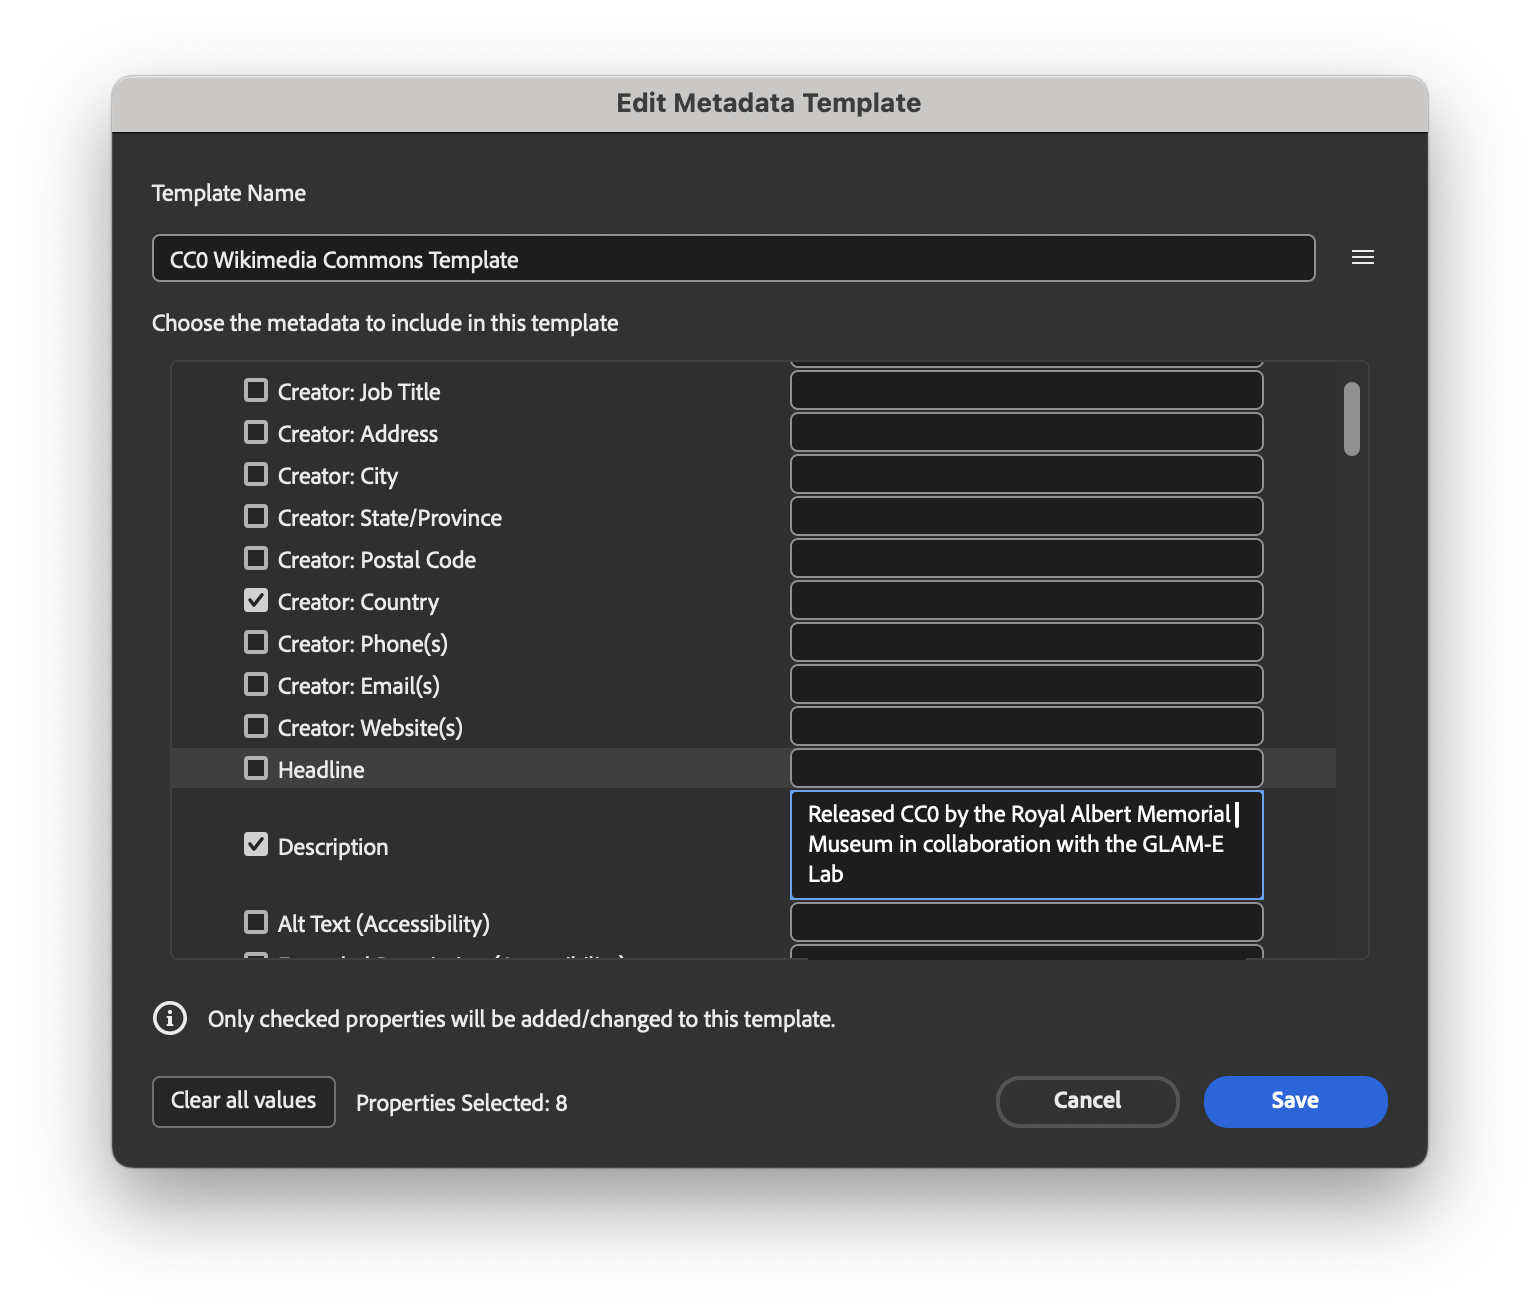Click the info icon beside the notice

[x=170, y=1018]
